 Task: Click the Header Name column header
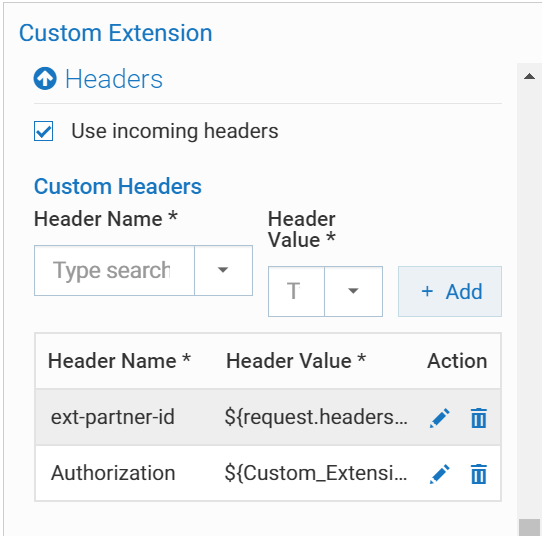[119, 361]
